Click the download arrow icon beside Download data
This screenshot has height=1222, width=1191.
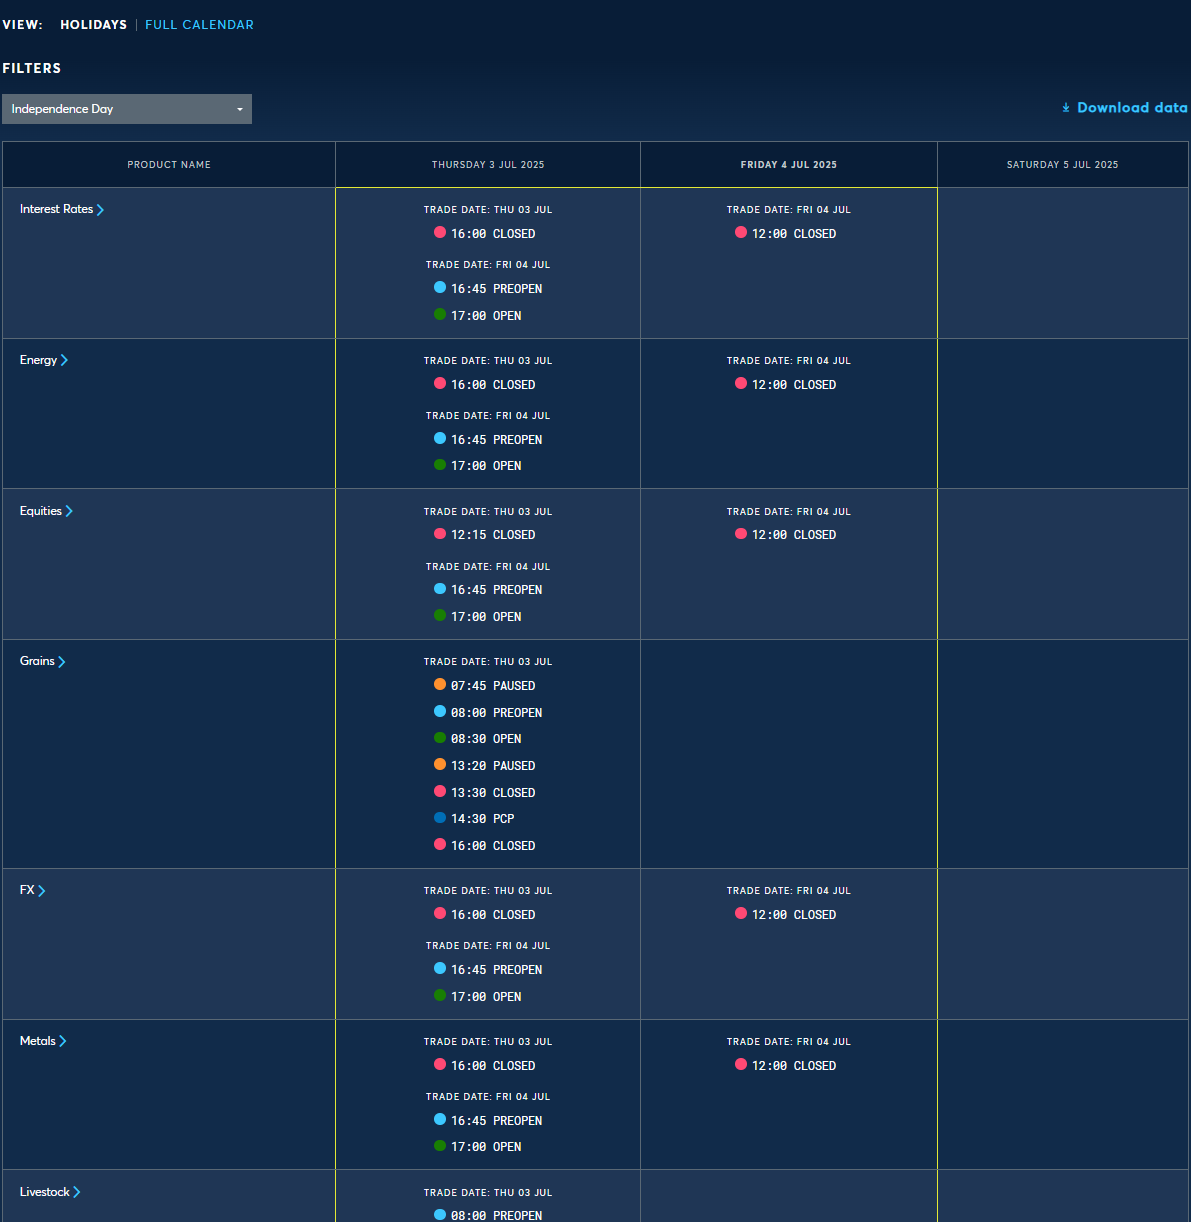tap(1066, 107)
